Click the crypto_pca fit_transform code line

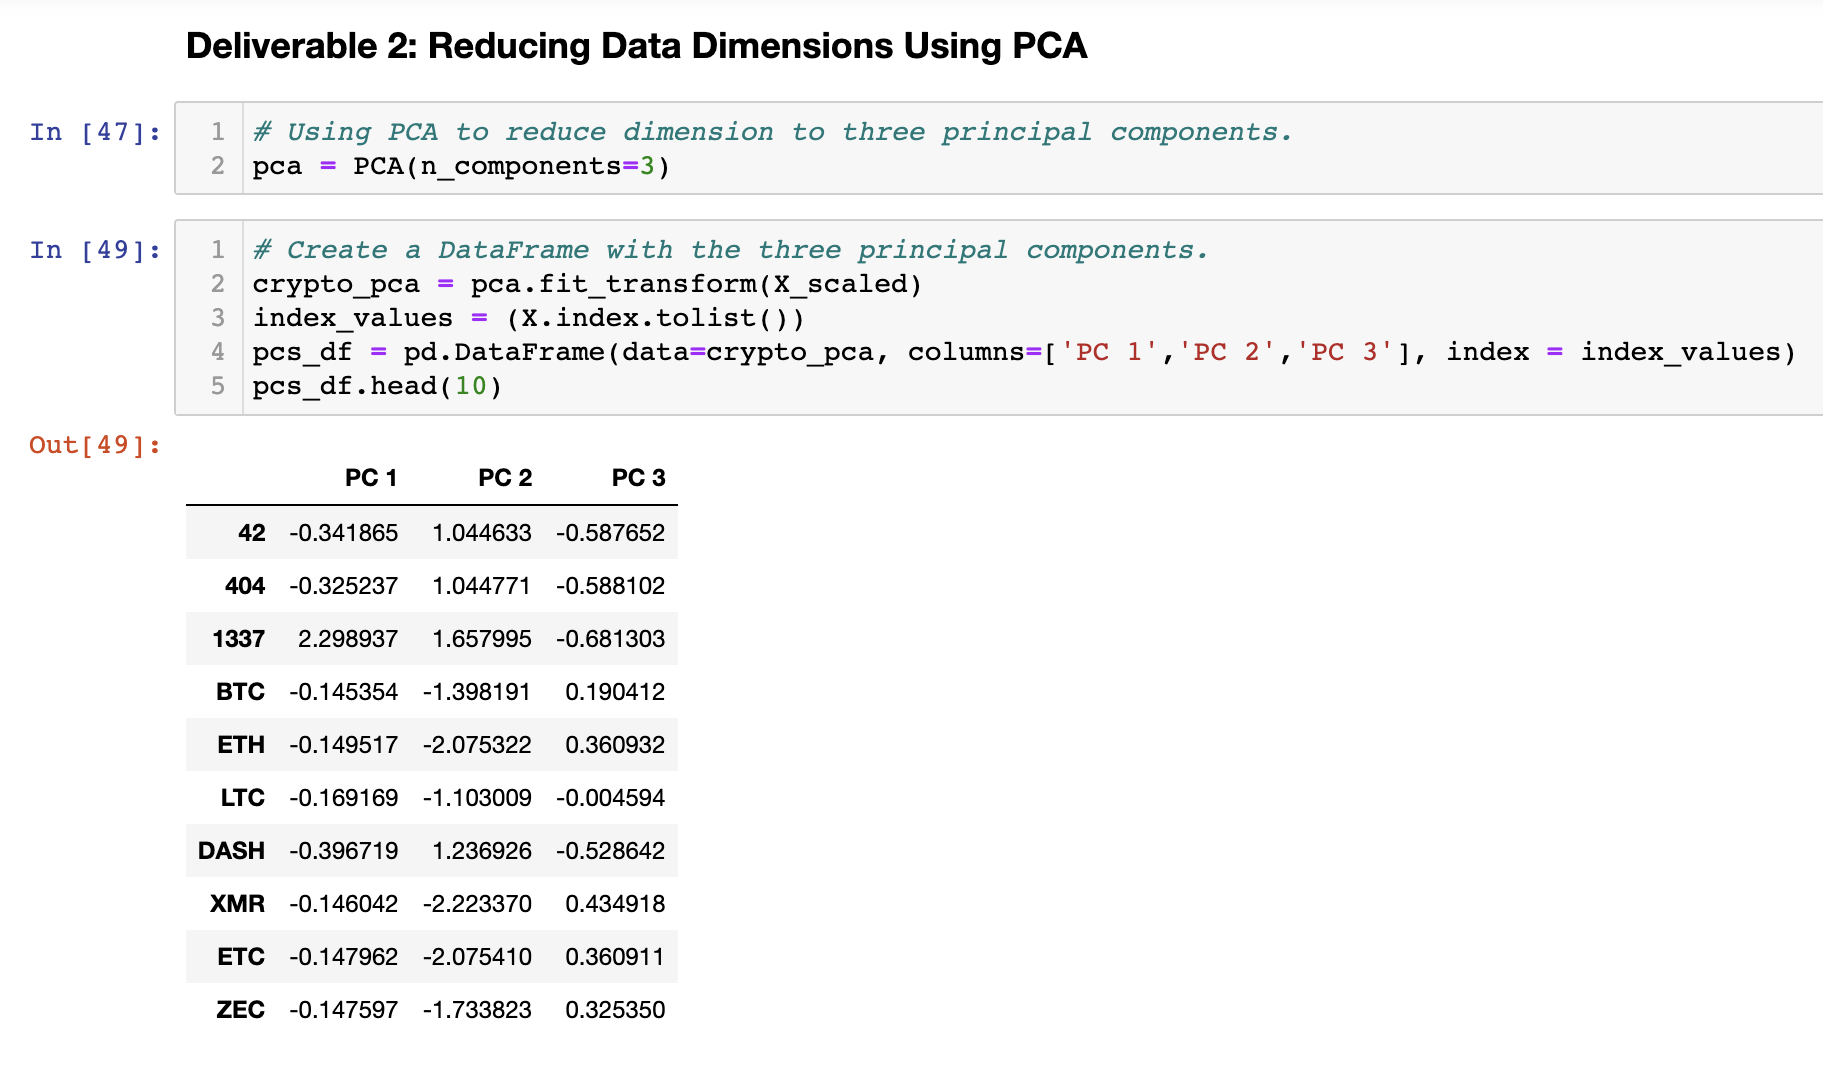(587, 284)
